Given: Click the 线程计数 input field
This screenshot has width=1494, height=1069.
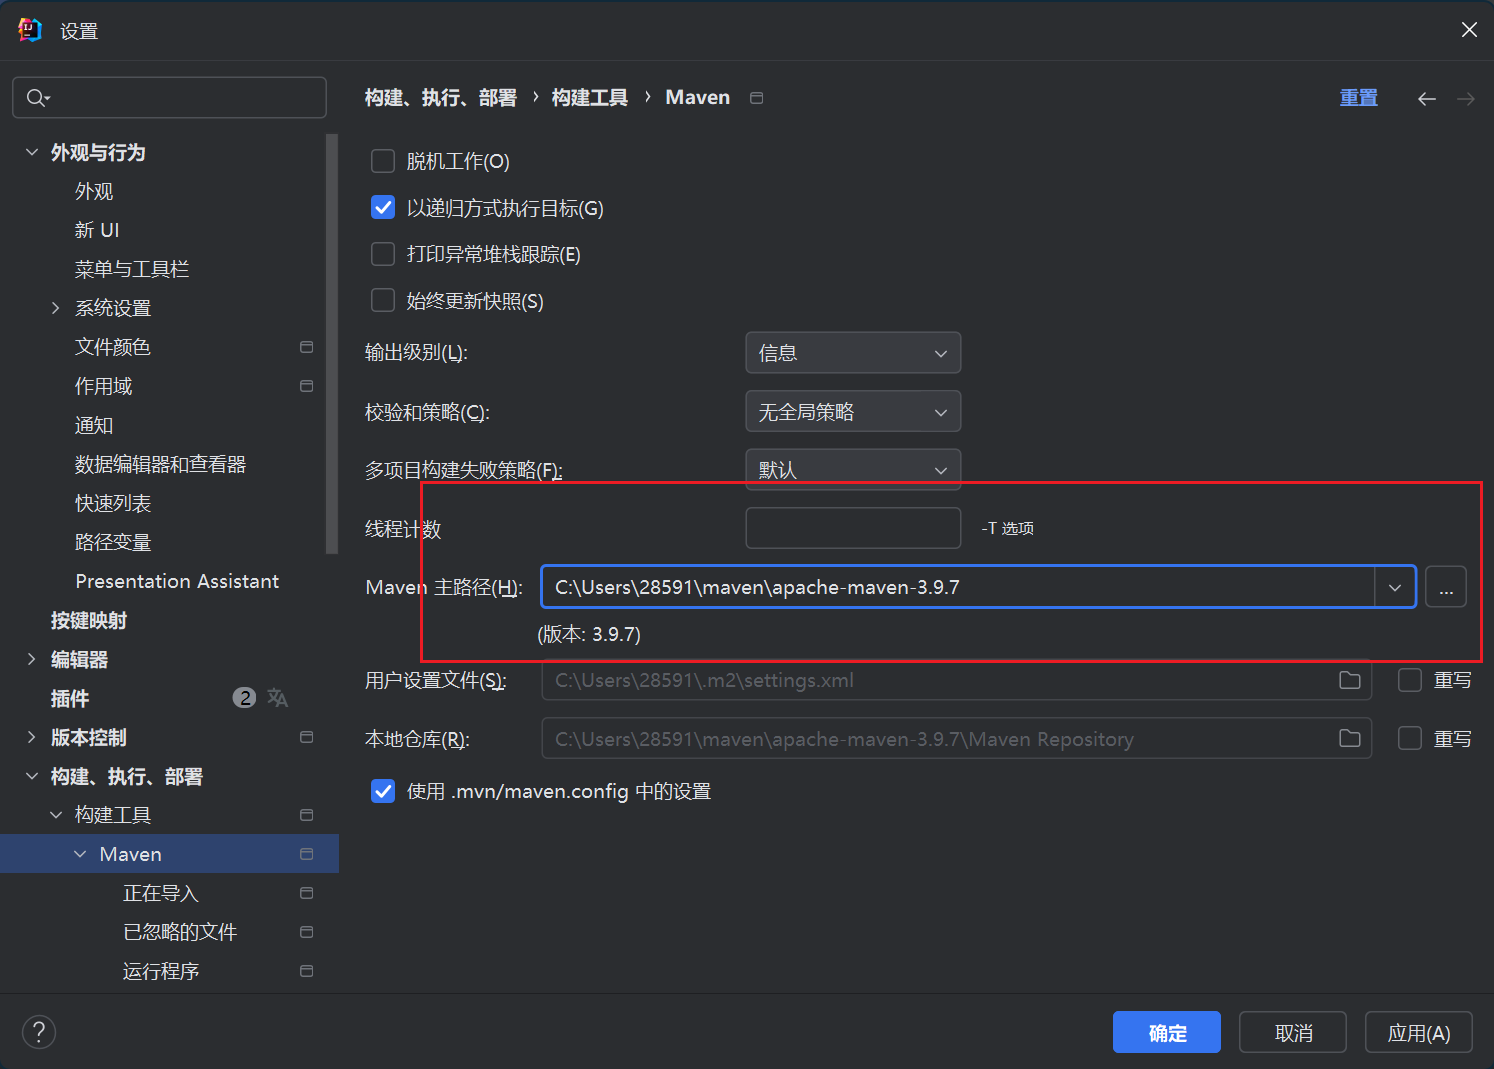Looking at the screenshot, I should [853, 528].
